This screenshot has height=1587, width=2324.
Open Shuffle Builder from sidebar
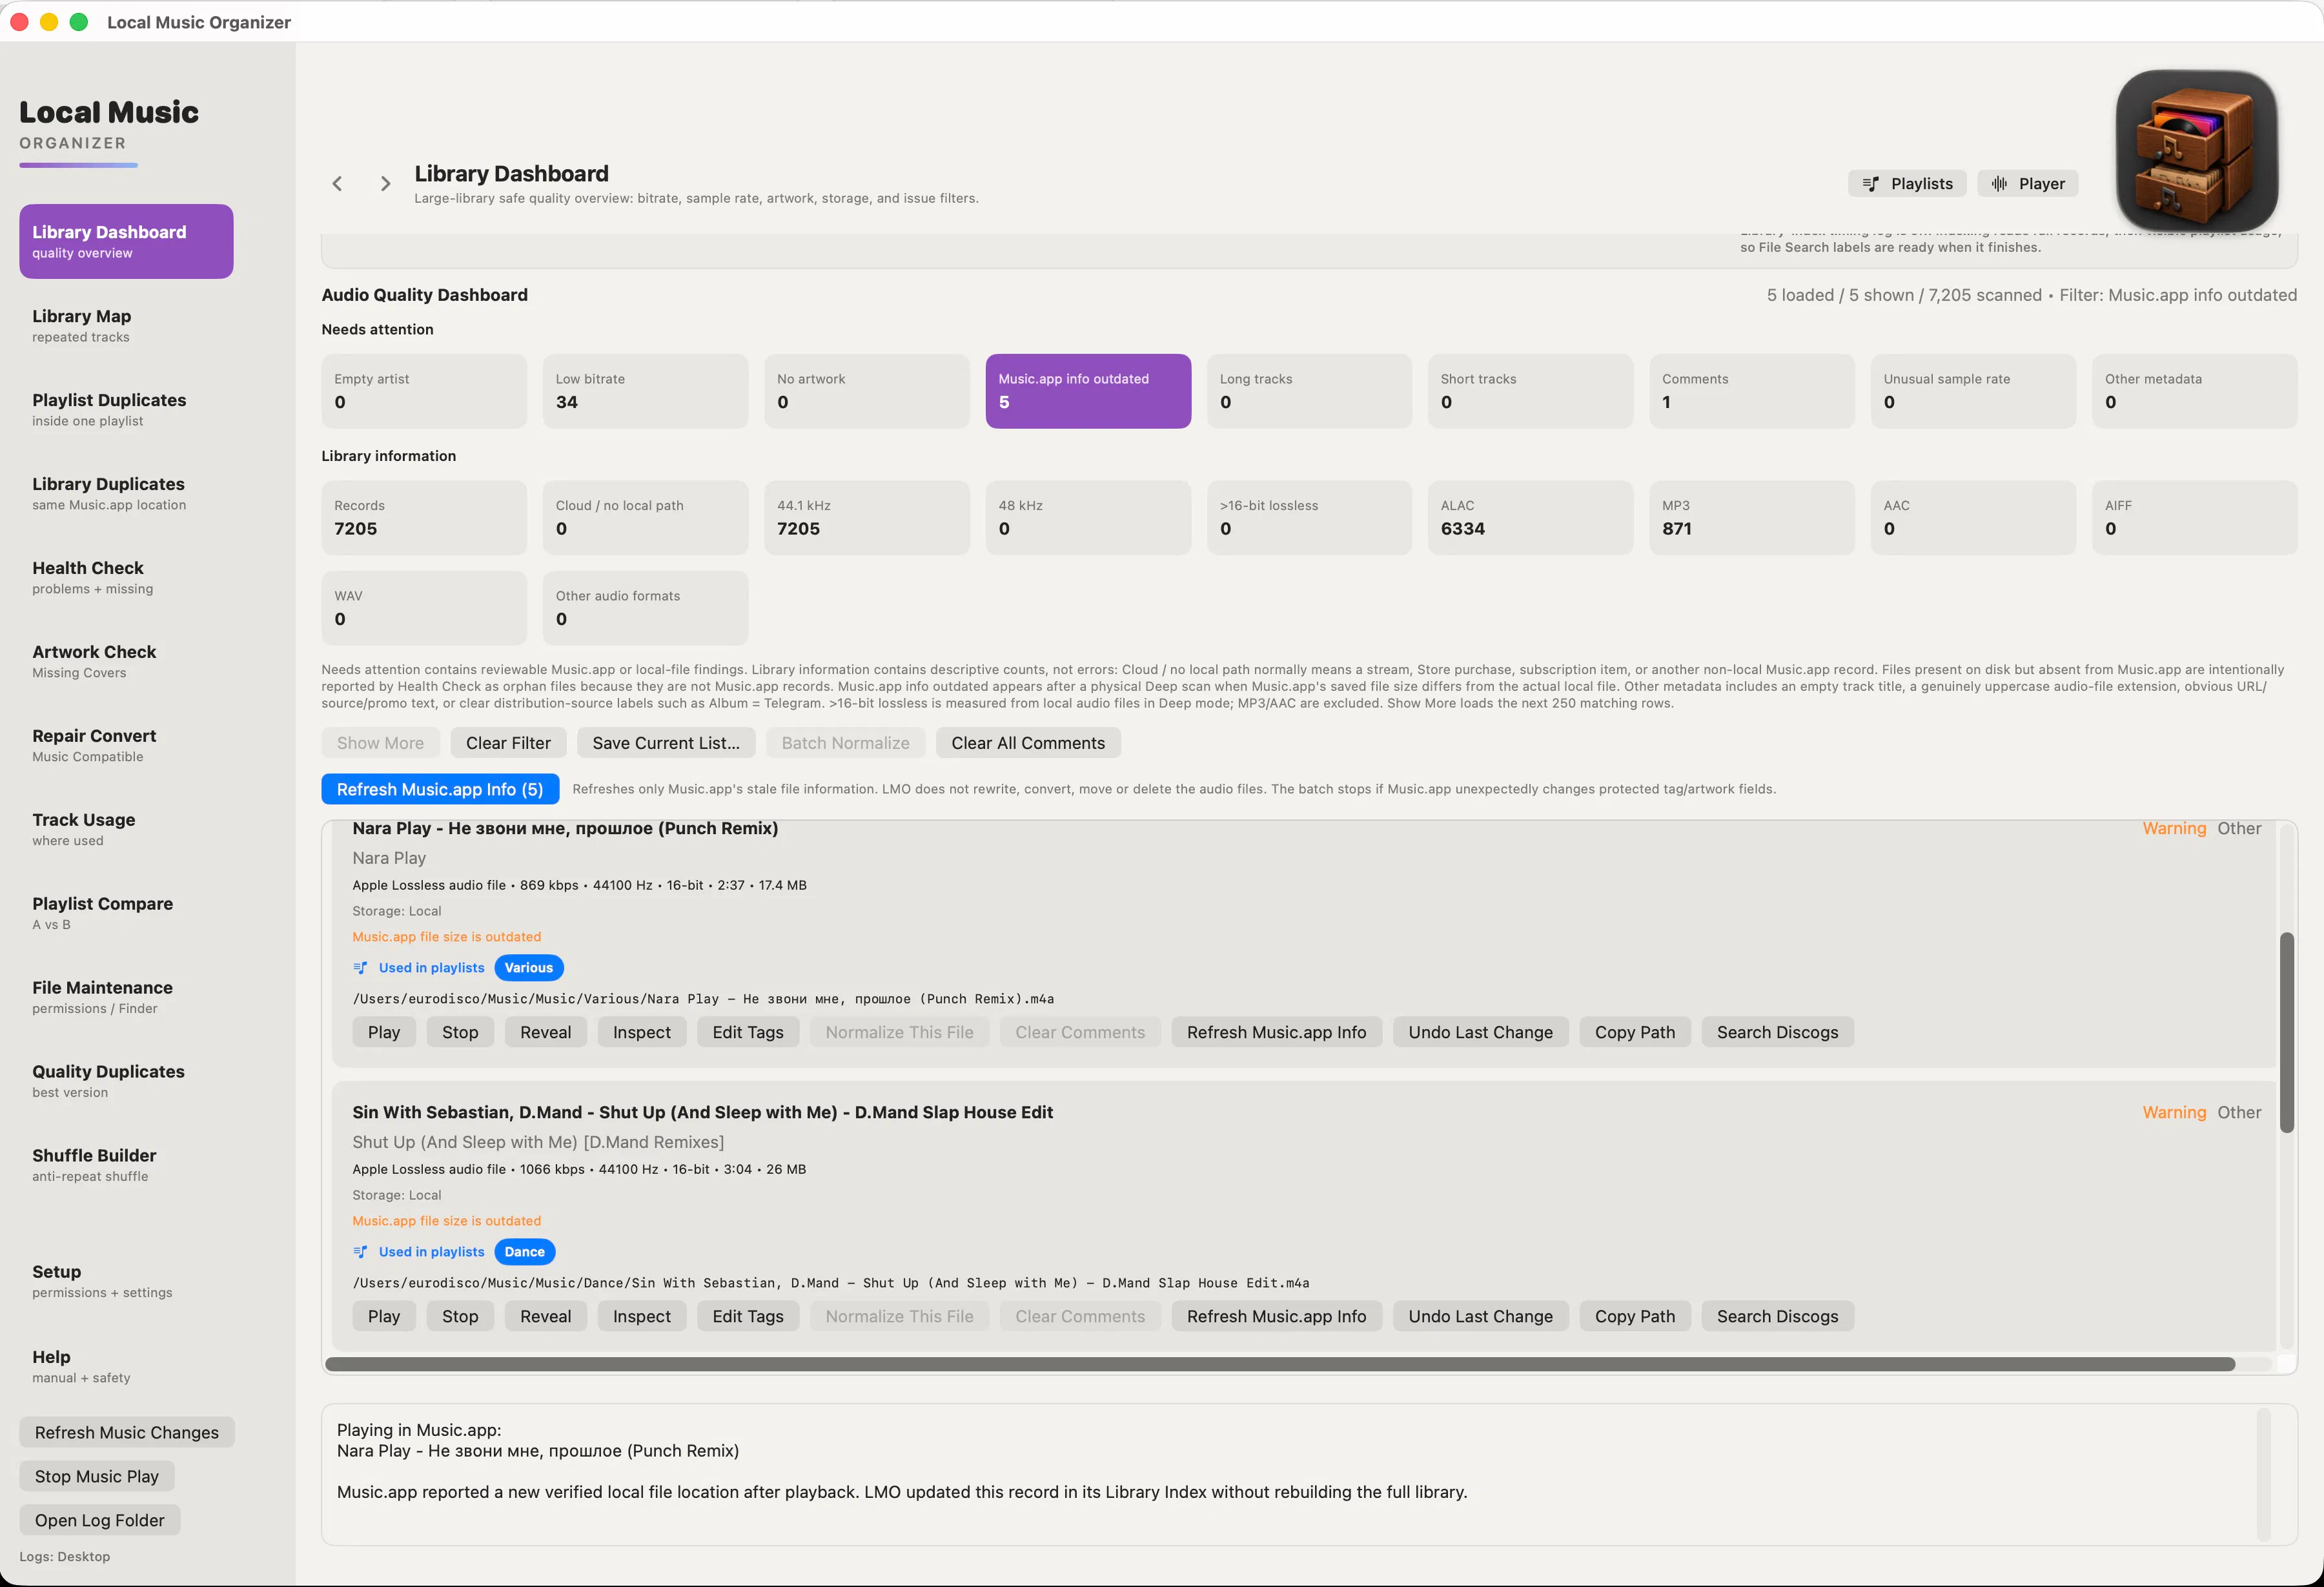[x=126, y=1166]
